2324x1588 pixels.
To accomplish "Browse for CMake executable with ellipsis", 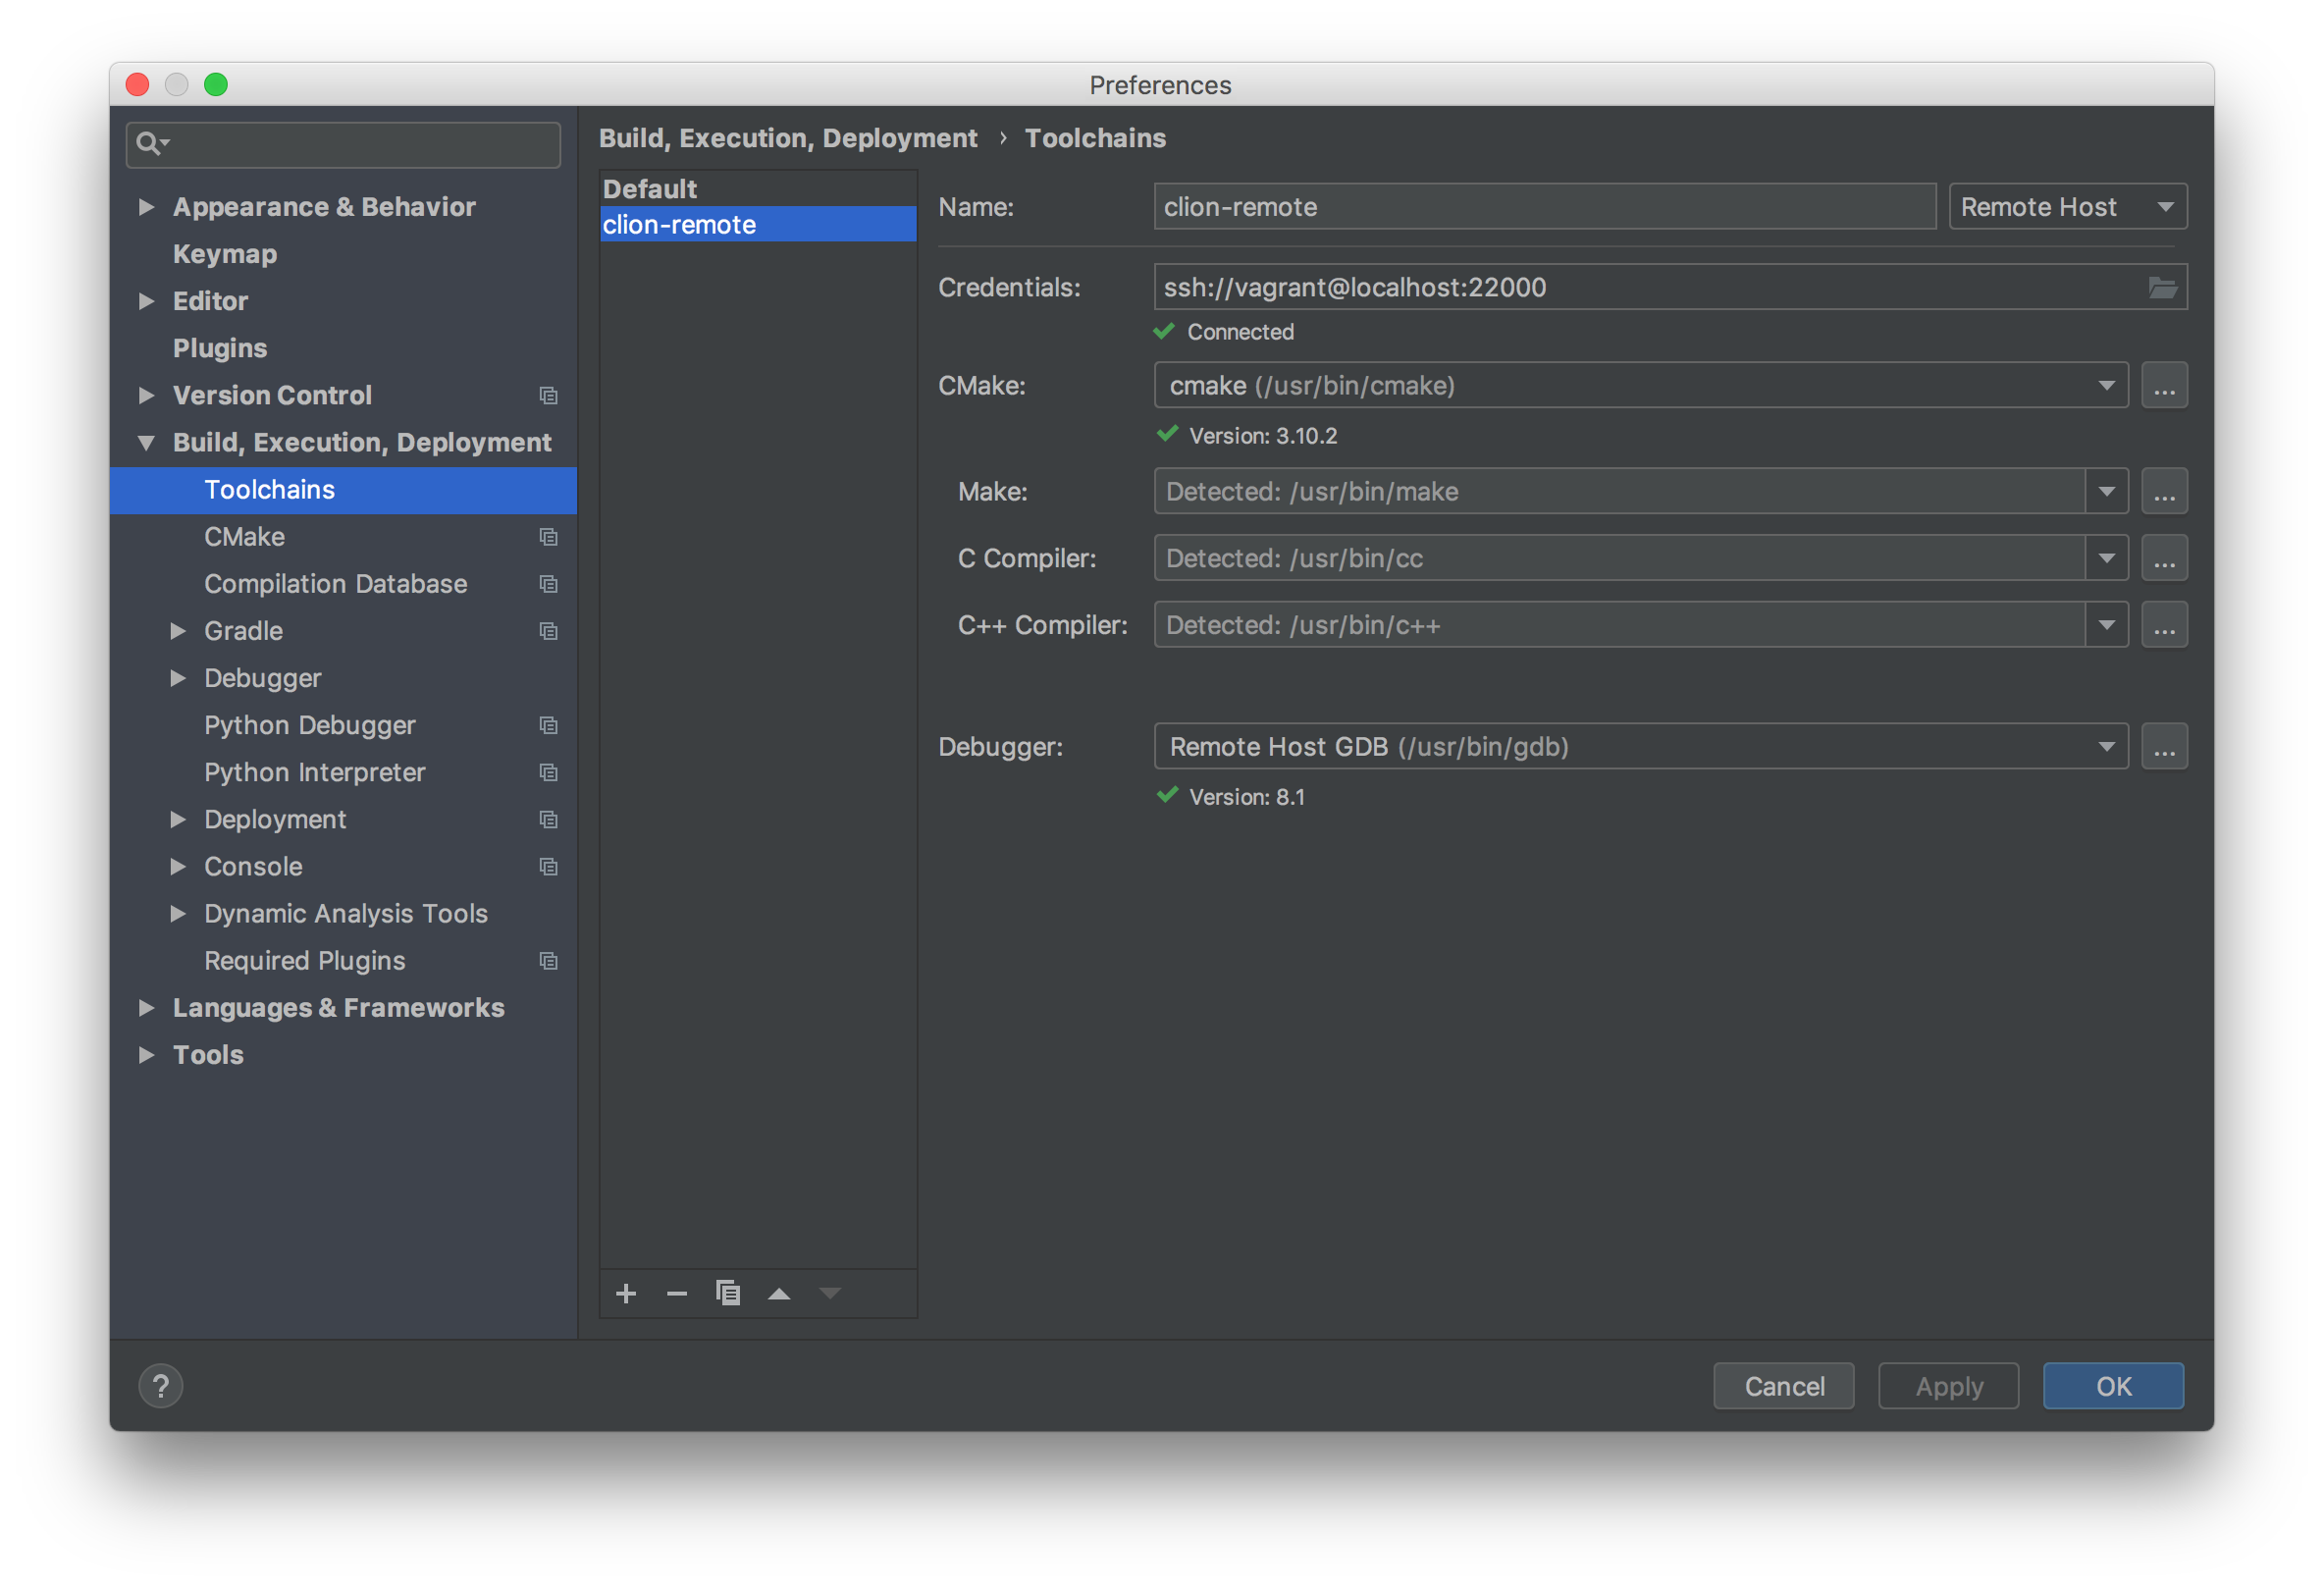I will click(2164, 386).
